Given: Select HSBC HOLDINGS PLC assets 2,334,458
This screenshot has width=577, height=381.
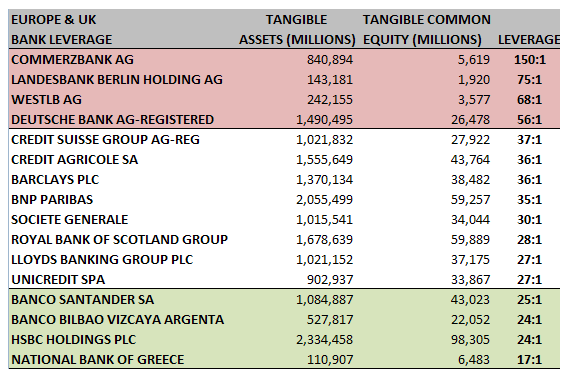Looking at the screenshot, I should [x=325, y=340].
